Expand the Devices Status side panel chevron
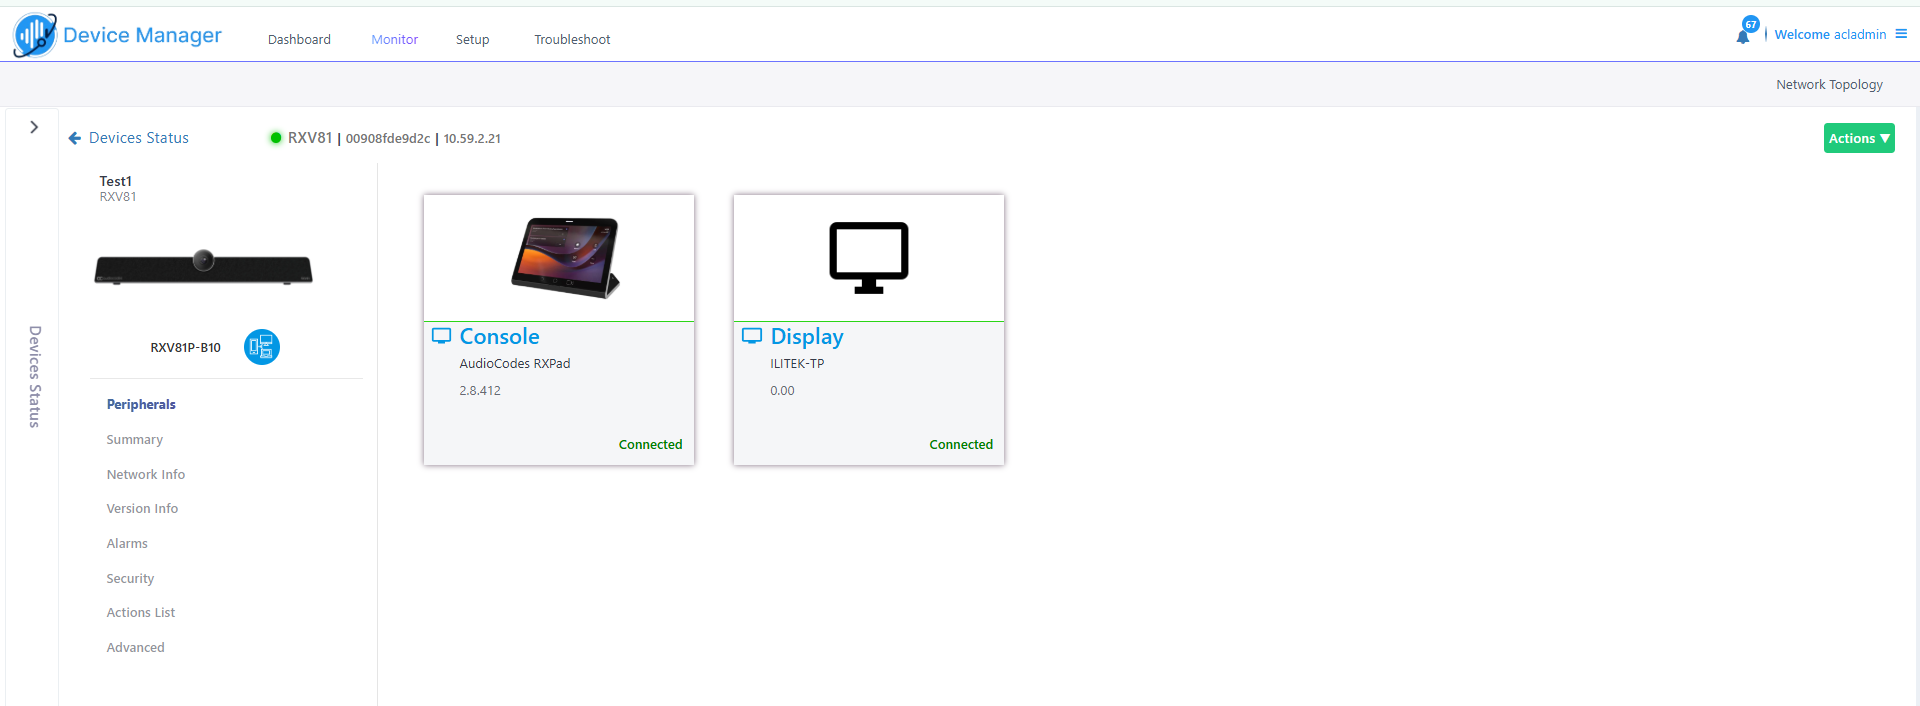The height and width of the screenshot is (706, 1920). pos(34,127)
